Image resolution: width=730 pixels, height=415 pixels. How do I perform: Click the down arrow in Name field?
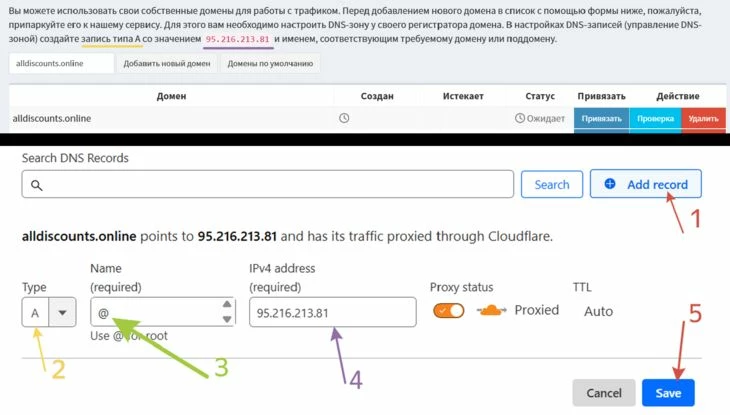click(x=227, y=320)
